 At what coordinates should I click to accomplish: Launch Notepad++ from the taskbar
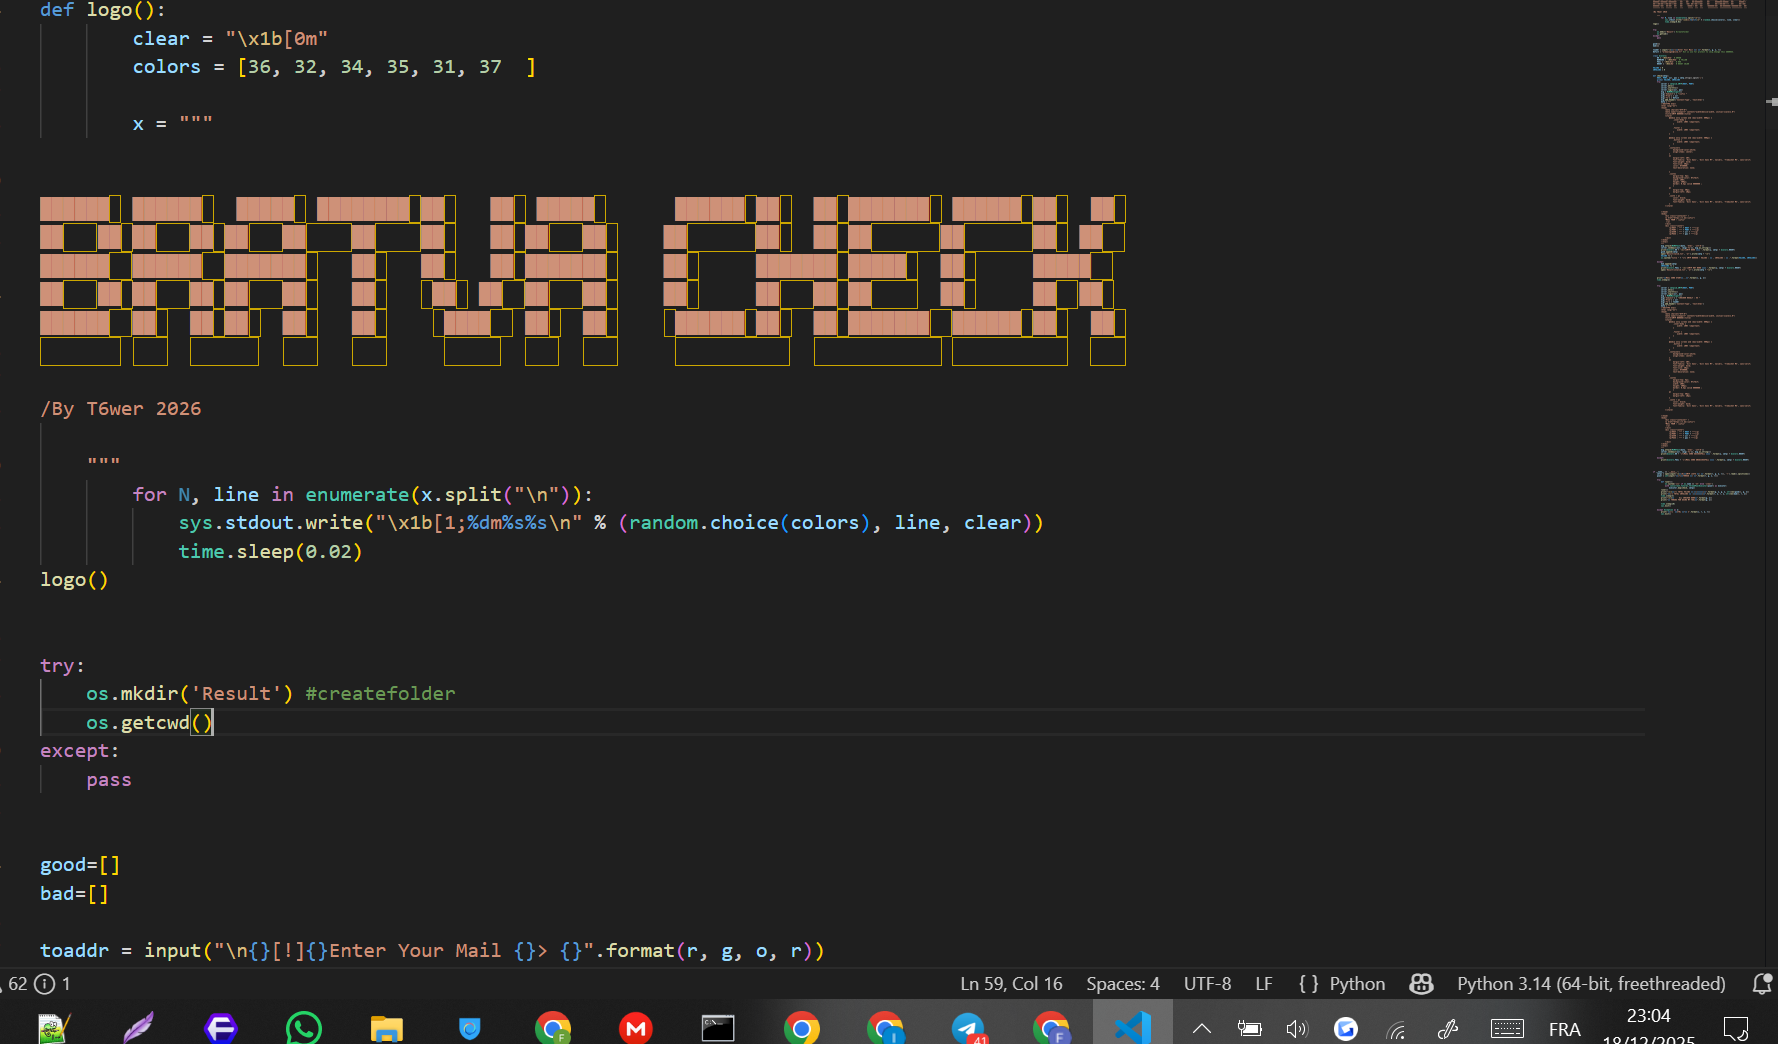pos(54,1027)
